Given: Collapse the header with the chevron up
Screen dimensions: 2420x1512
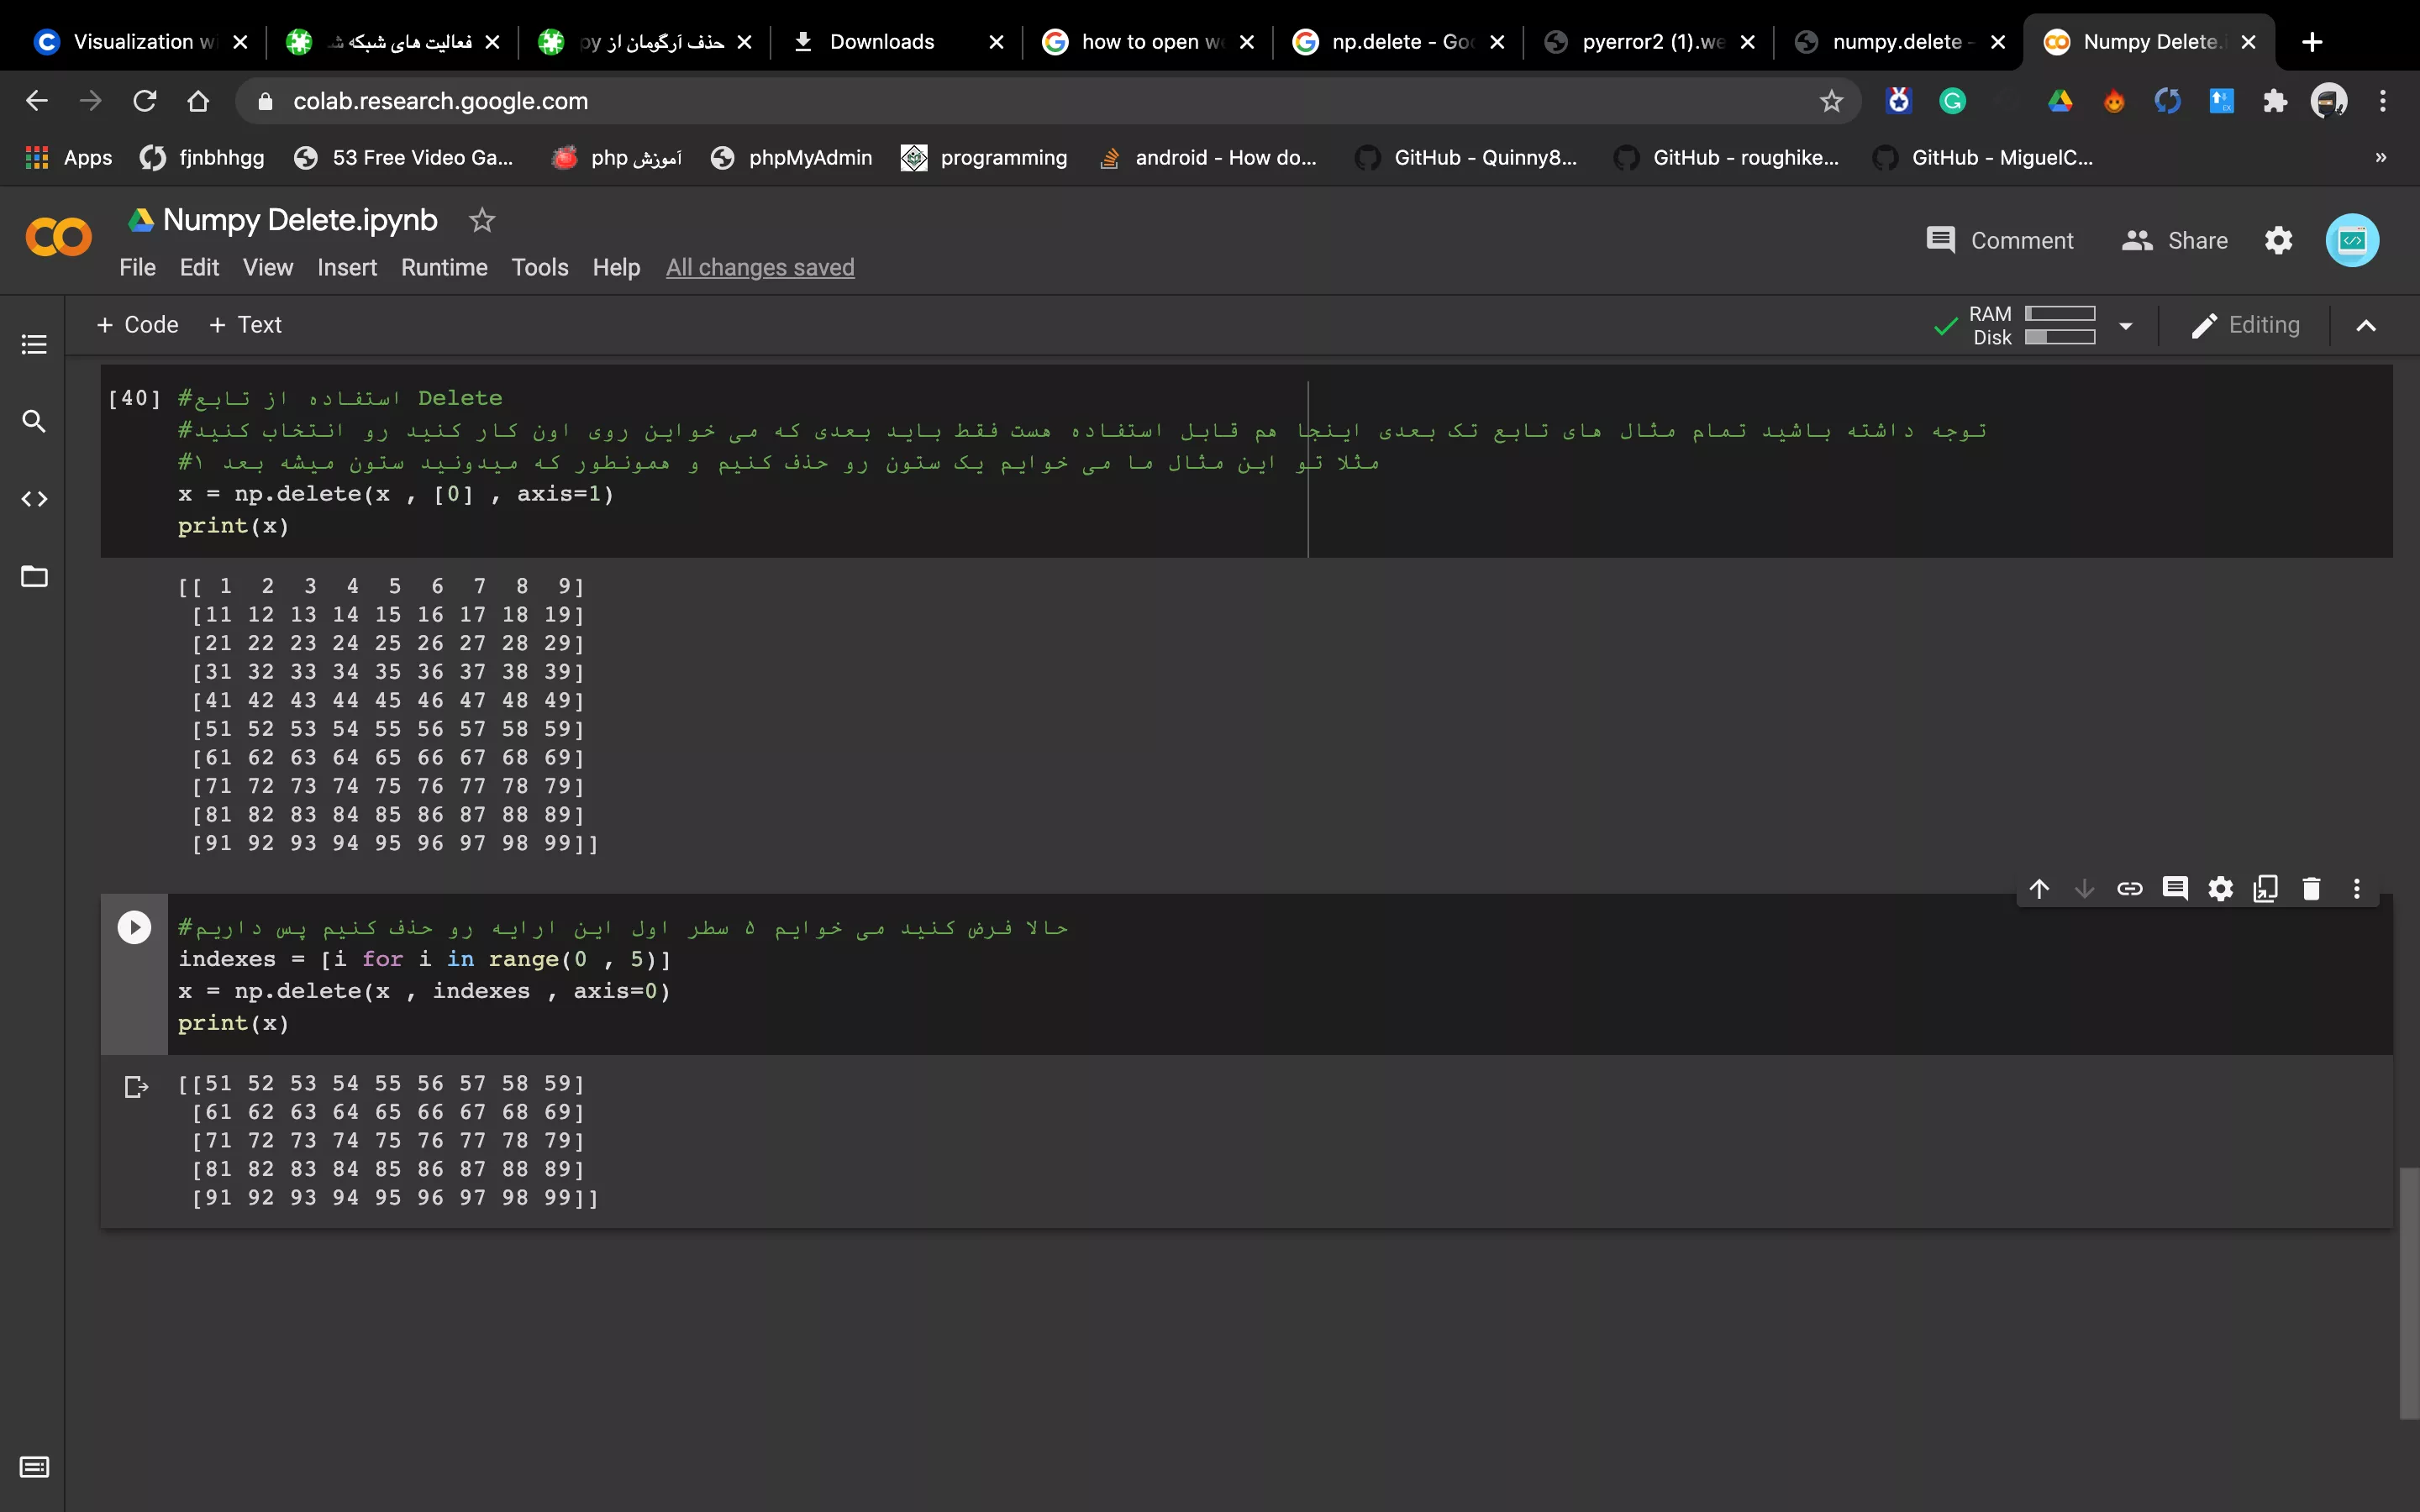Looking at the screenshot, I should click(x=2366, y=326).
